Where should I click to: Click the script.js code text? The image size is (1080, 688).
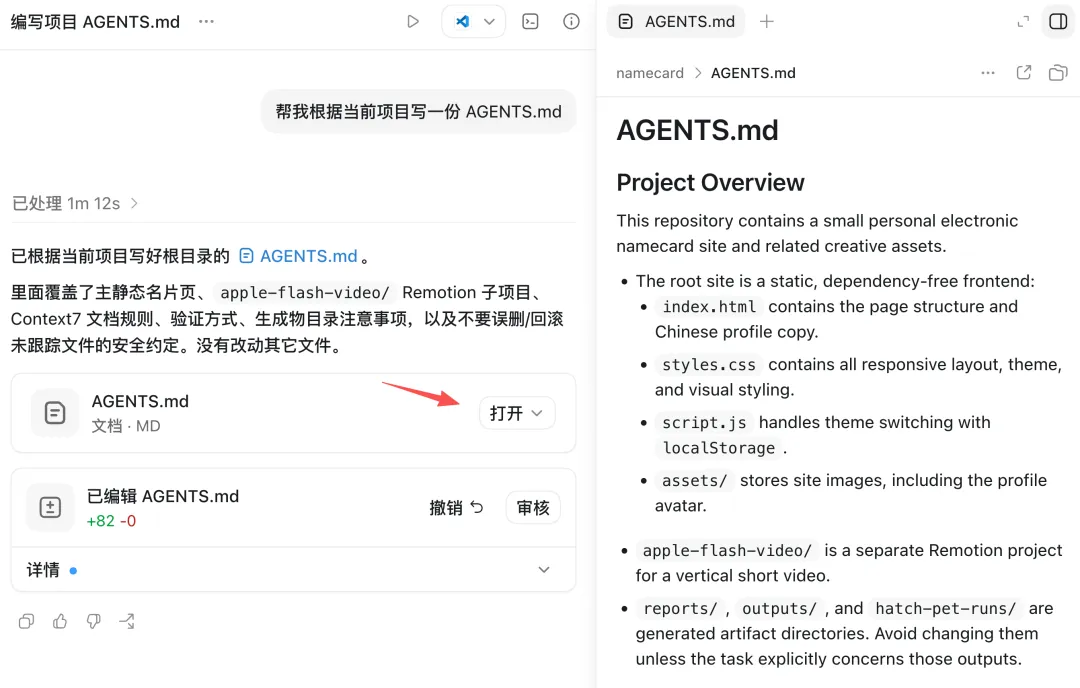(704, 422)
